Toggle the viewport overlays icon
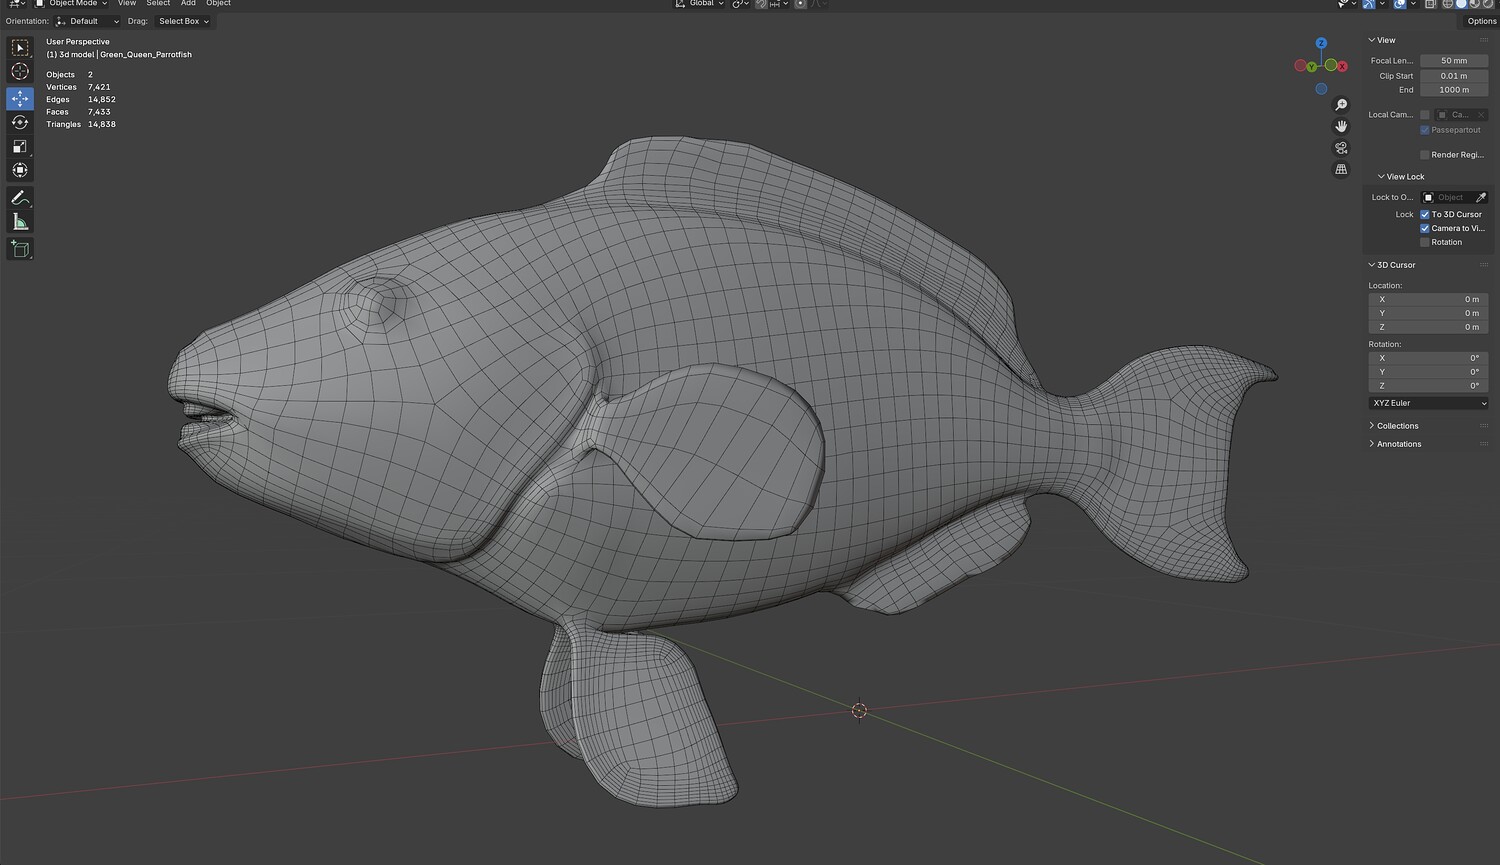 [1400, 4]
